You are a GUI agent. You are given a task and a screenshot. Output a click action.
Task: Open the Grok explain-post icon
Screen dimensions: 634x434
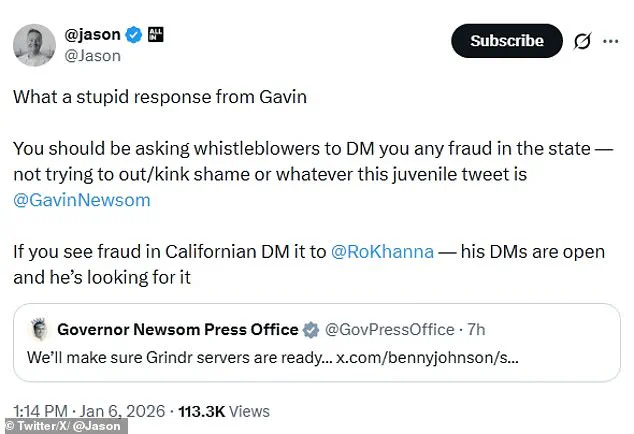[x=579, y=41]
